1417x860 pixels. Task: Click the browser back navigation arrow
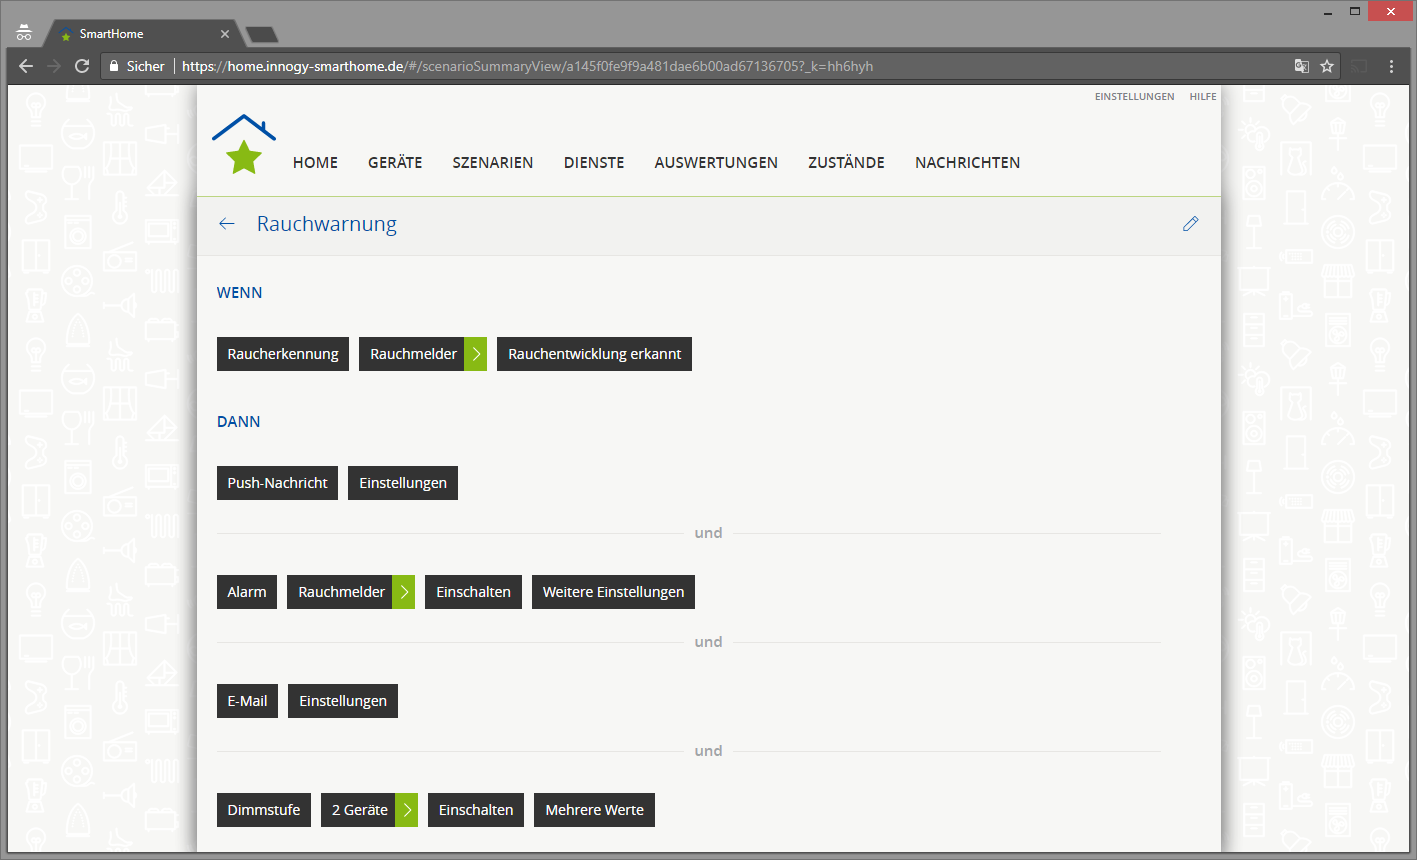[26, 66]
